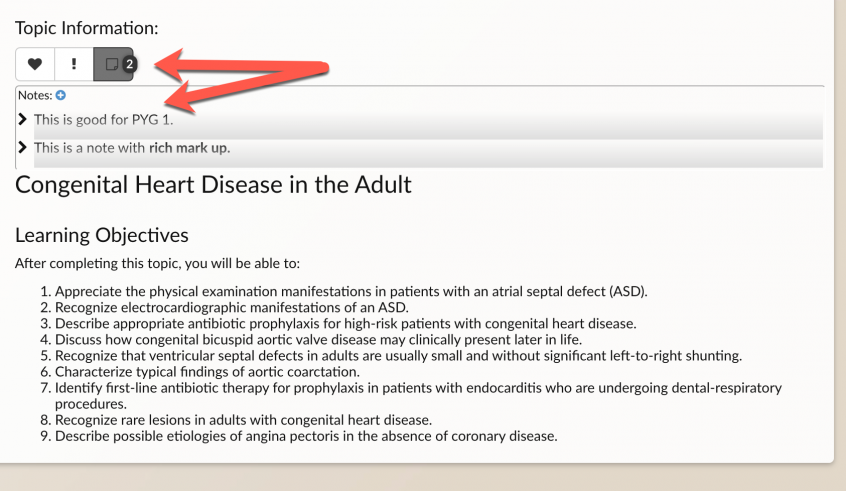Click the 'Notes:' label

point(35,96)
